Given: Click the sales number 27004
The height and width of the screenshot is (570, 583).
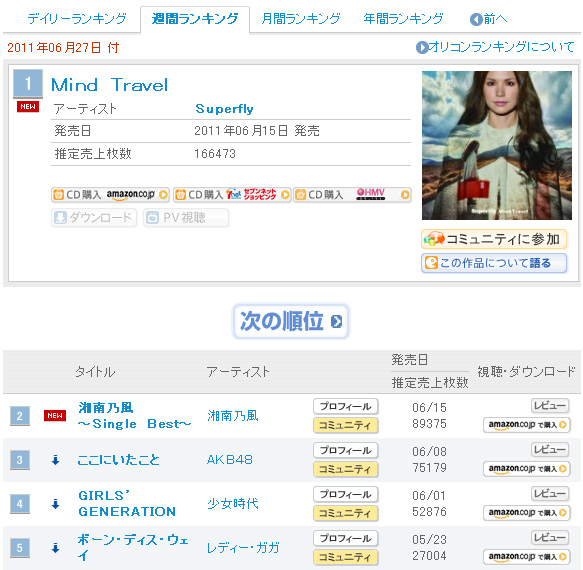Looking at the screenshot, I should pos(429,555).
